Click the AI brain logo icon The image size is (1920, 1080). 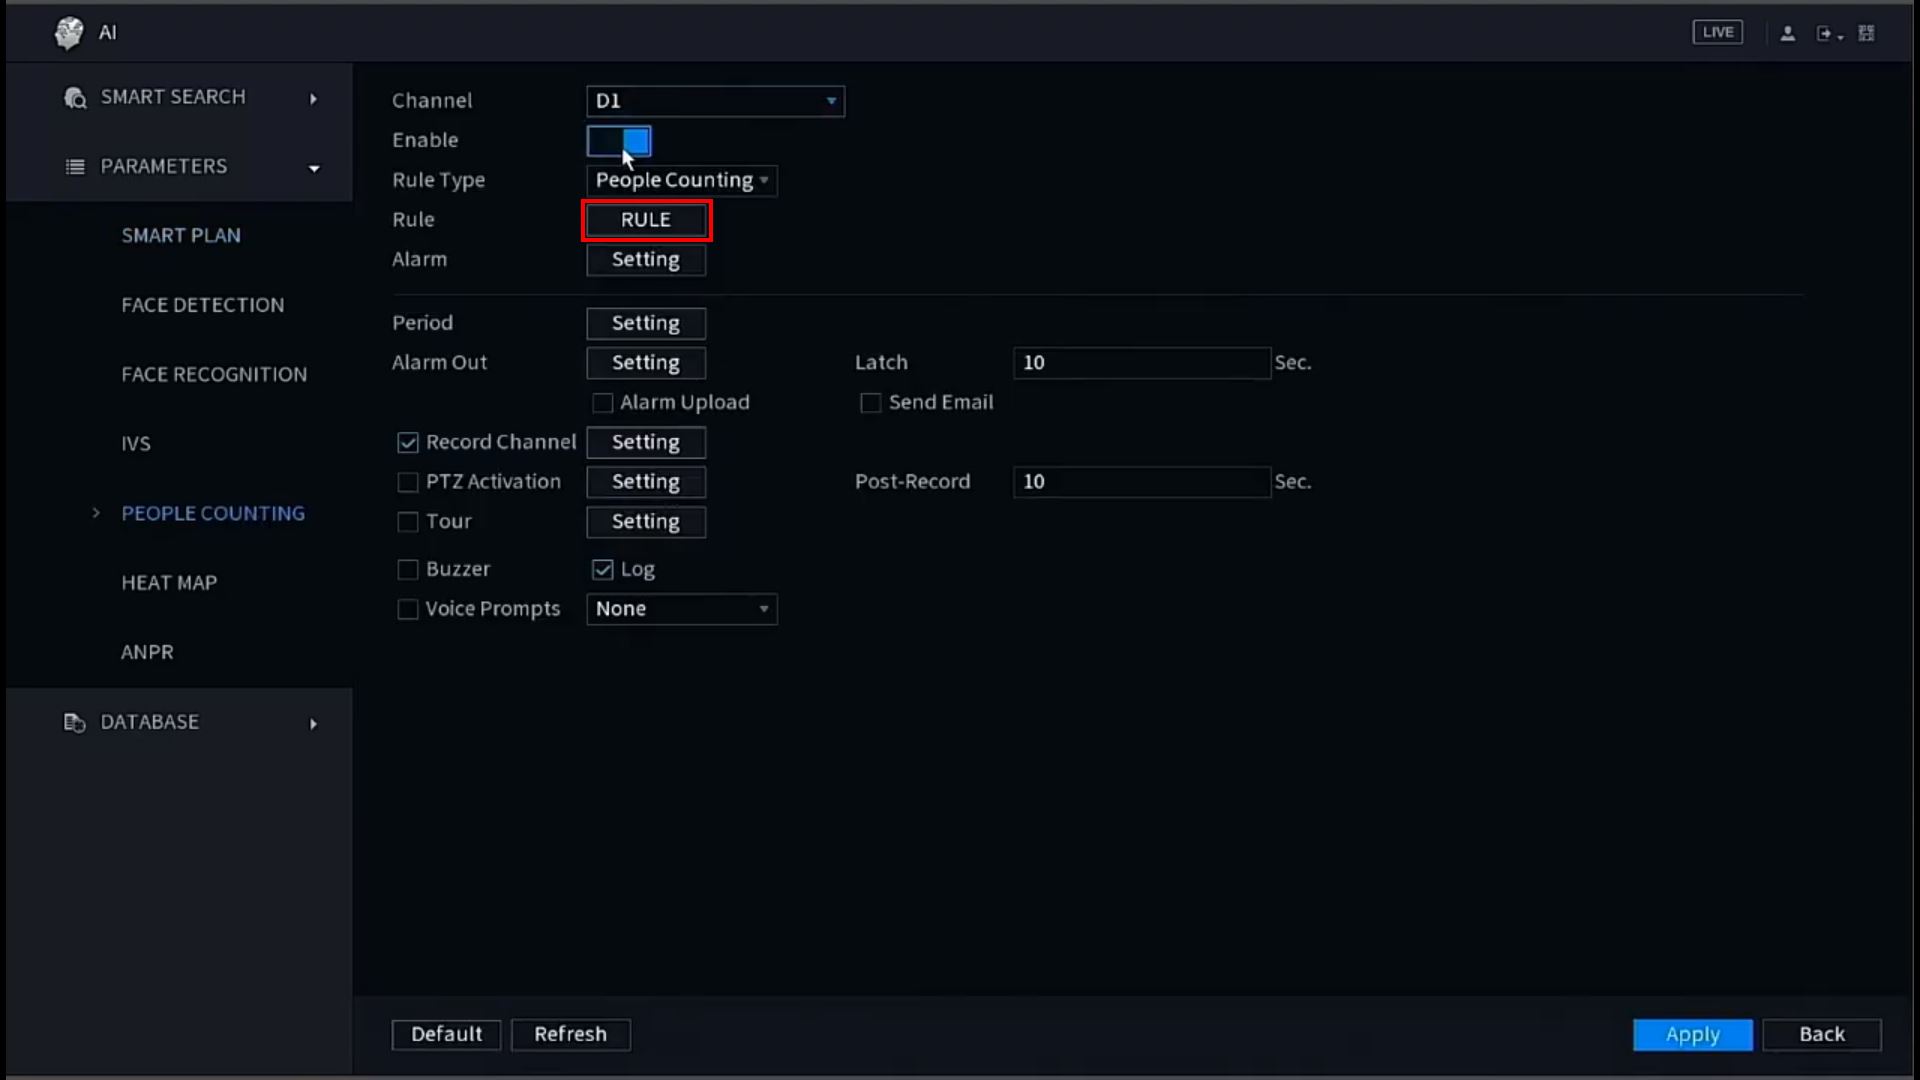(69, 33)
